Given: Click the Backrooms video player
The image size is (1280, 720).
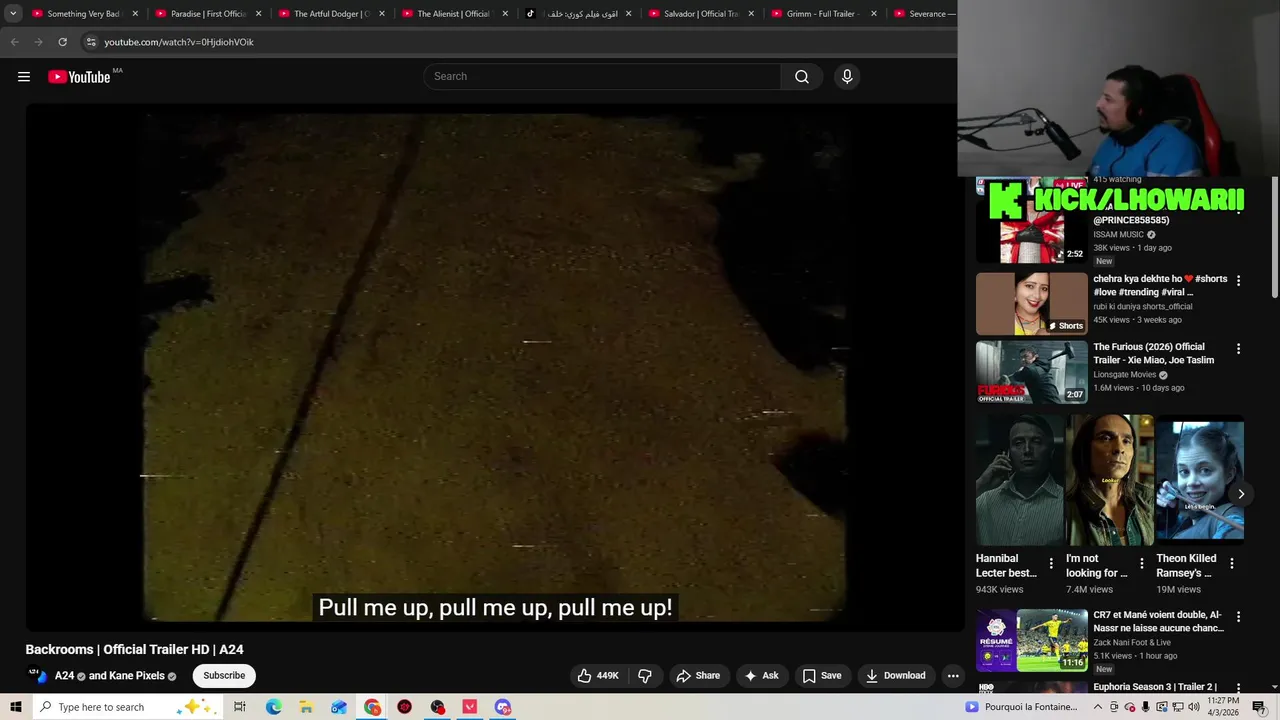Looking at the screenshot, I should click(x=495, y=368).
